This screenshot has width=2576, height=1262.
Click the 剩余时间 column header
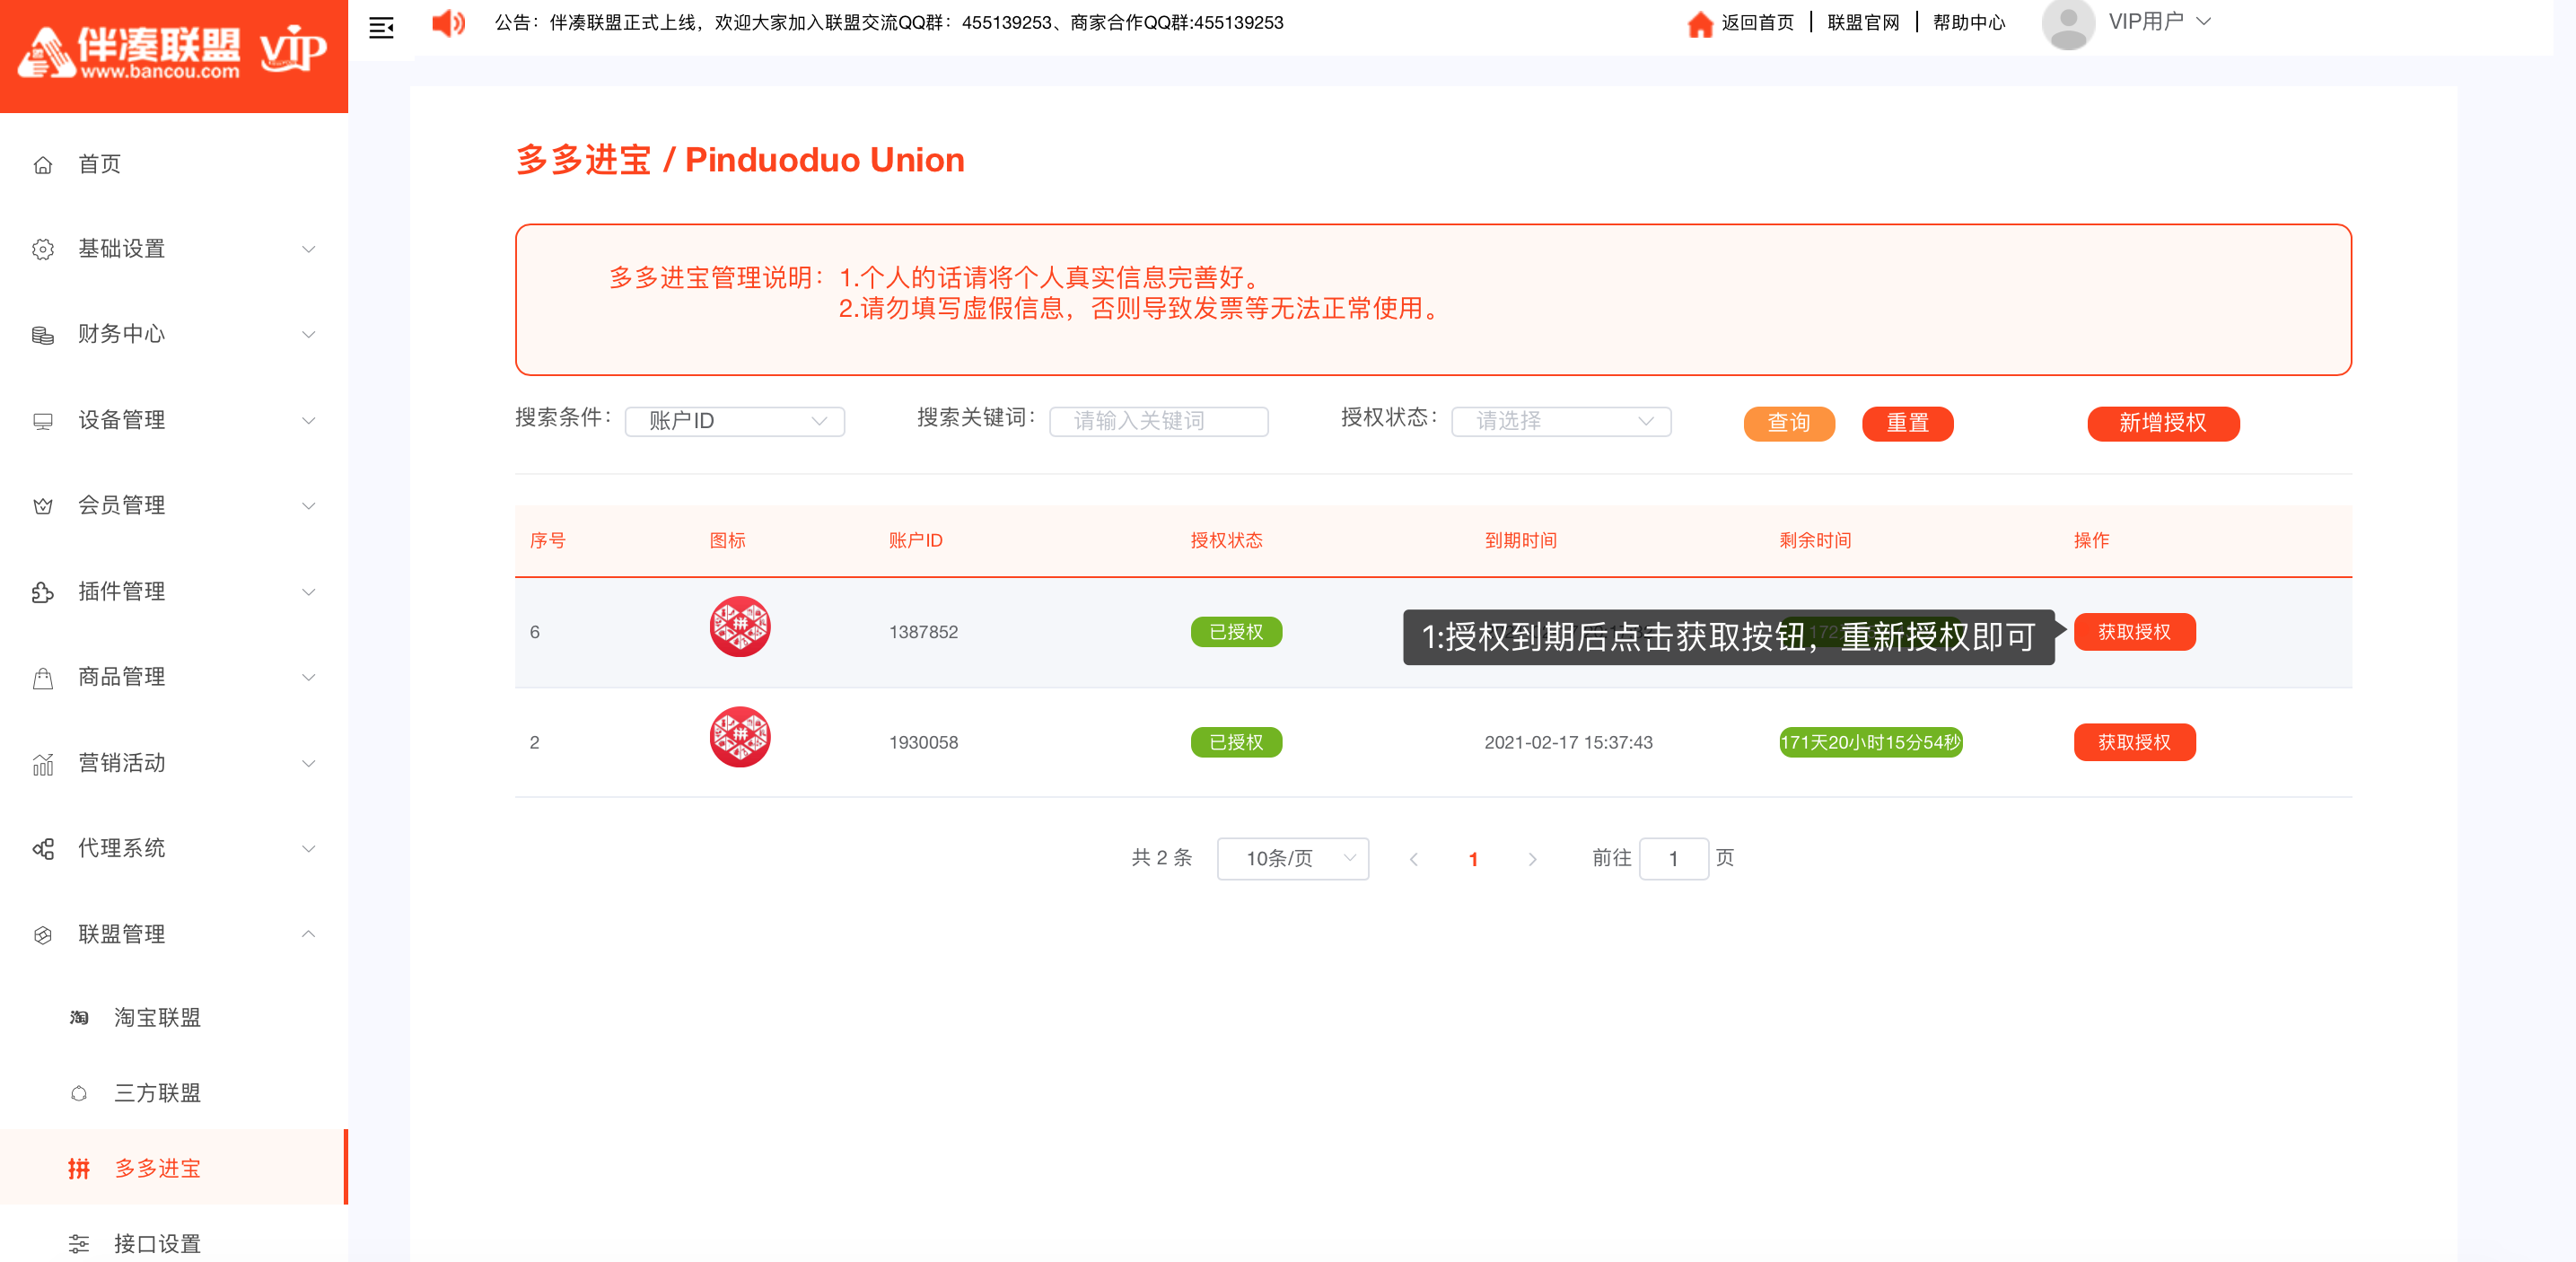coord(1815,540)
